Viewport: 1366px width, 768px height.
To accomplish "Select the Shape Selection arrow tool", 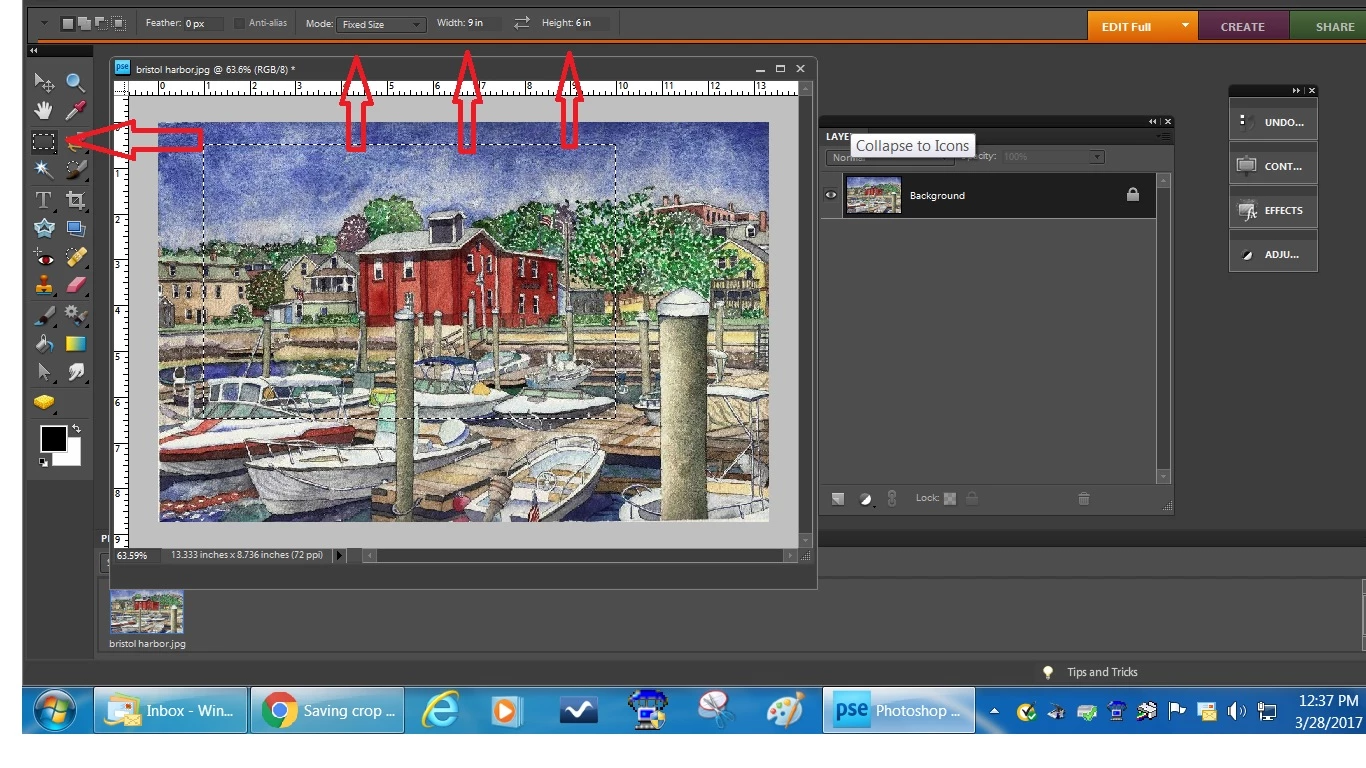I will click(44, 373).
